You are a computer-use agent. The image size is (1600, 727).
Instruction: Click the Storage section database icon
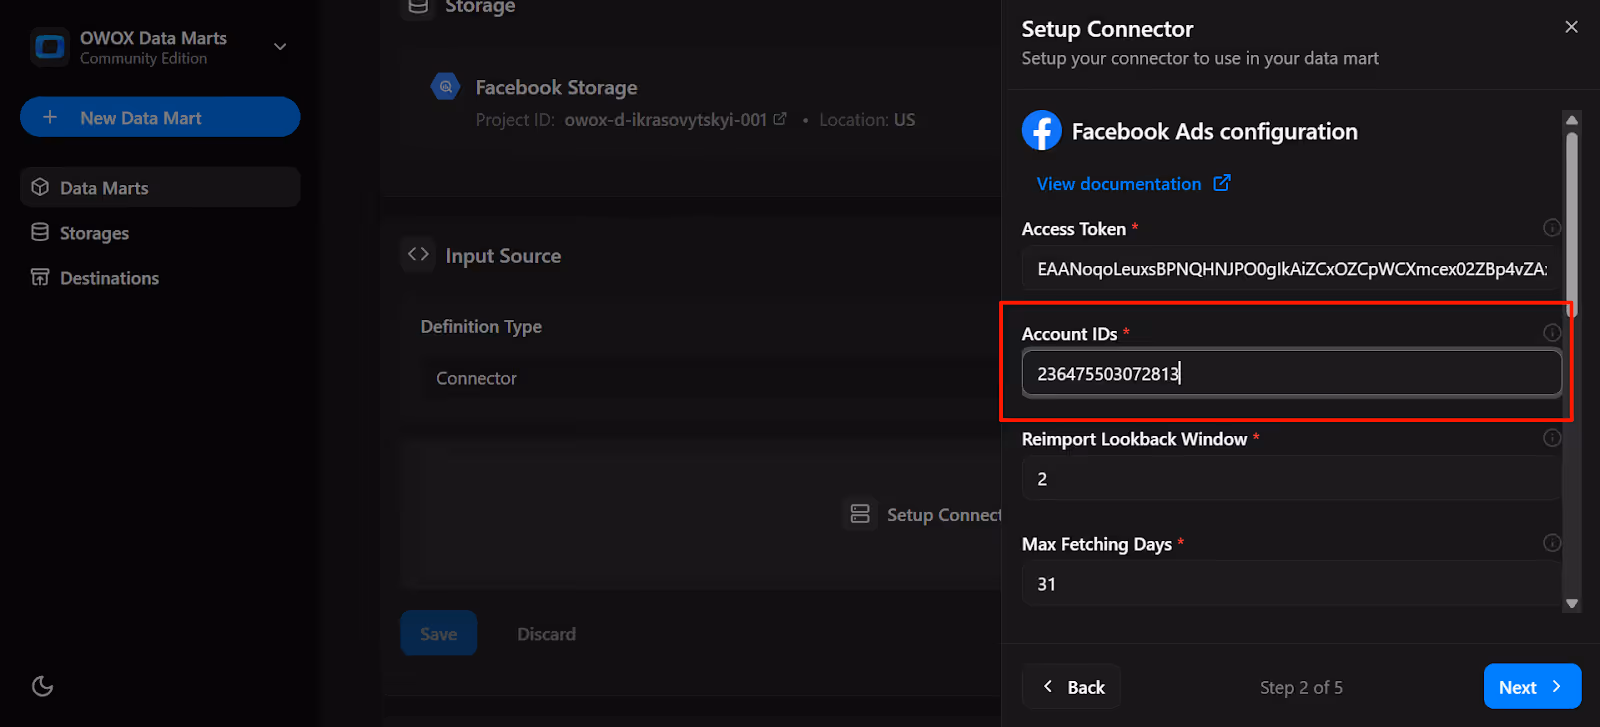418,6
